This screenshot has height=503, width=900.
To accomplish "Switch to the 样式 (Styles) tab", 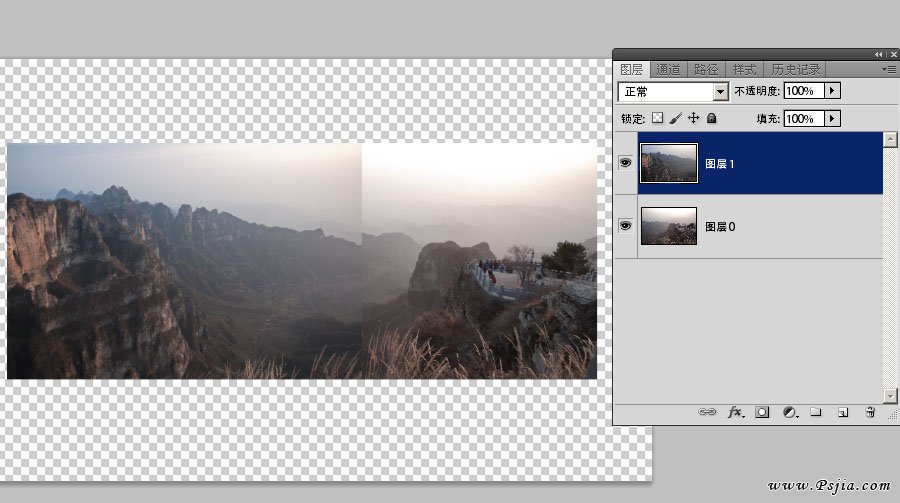I will (x=744, y=70).
